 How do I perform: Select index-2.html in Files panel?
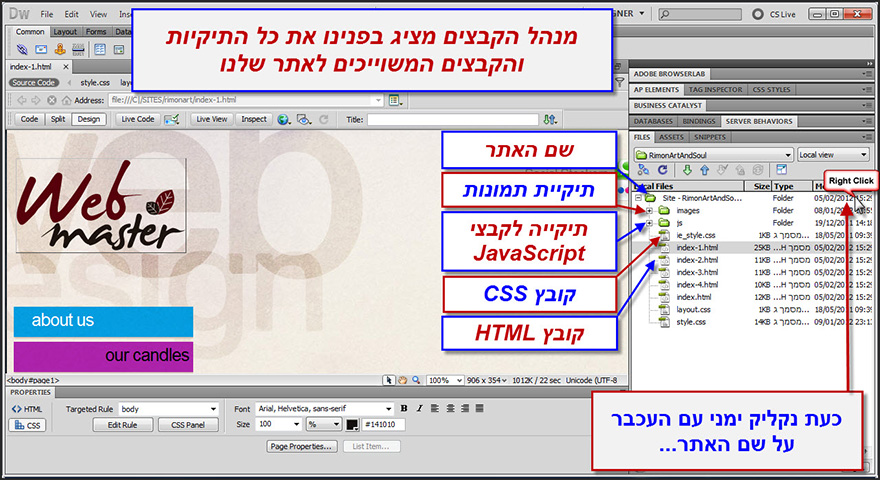pos(697,260)
